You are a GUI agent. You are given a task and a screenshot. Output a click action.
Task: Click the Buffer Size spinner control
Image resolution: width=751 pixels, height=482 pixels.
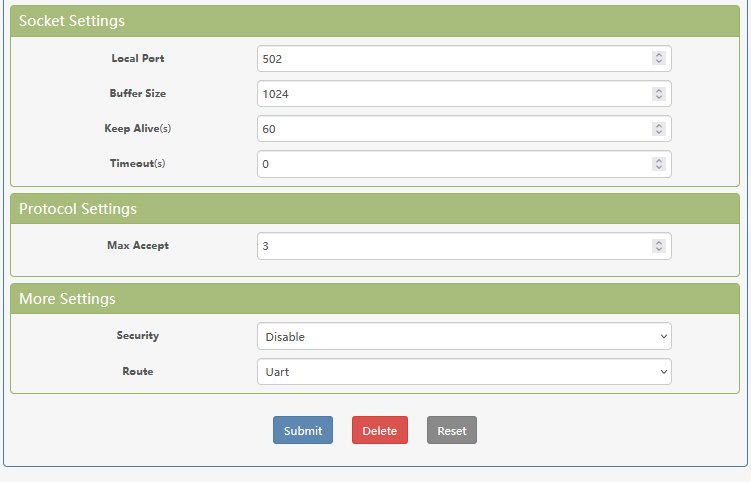(x=658, y=94)
